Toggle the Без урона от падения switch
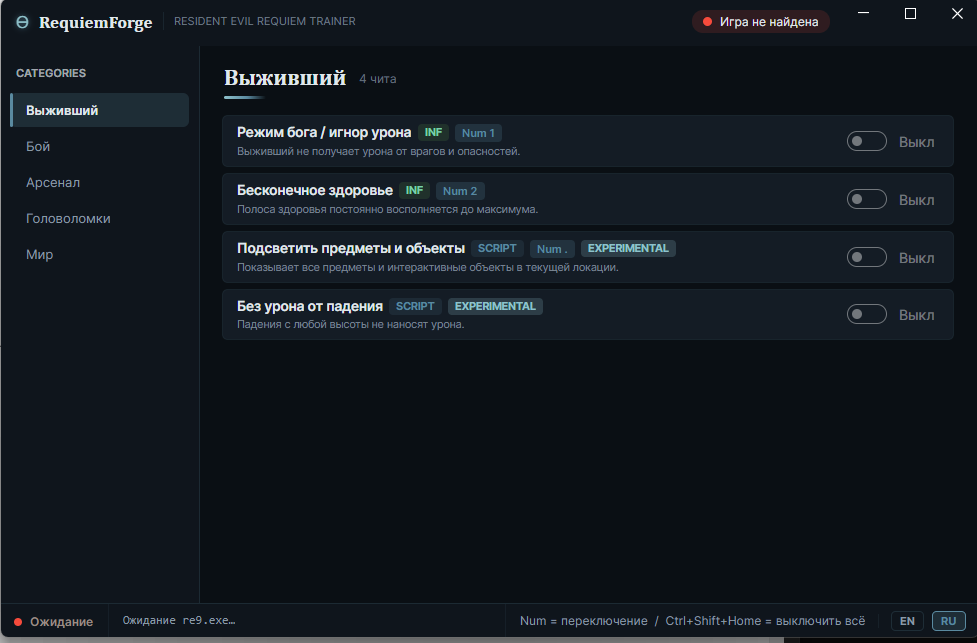This screenshot has width=977, height=643. [866, 315]
